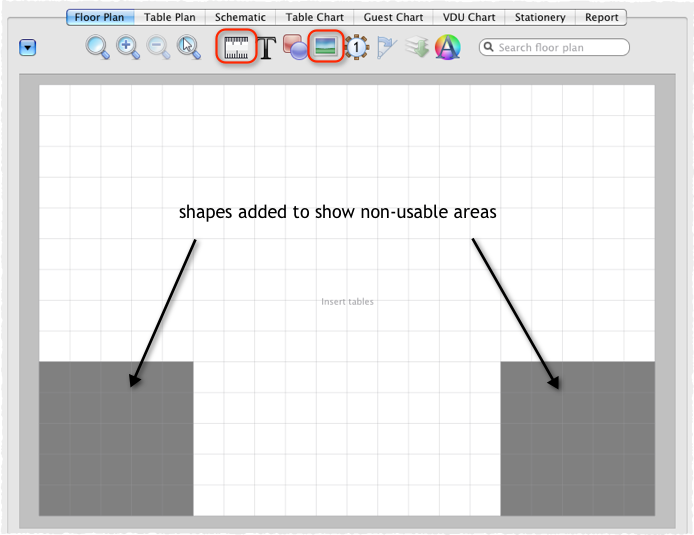
Task: Open the Schematic tab
Action: (x=241, y=17)
